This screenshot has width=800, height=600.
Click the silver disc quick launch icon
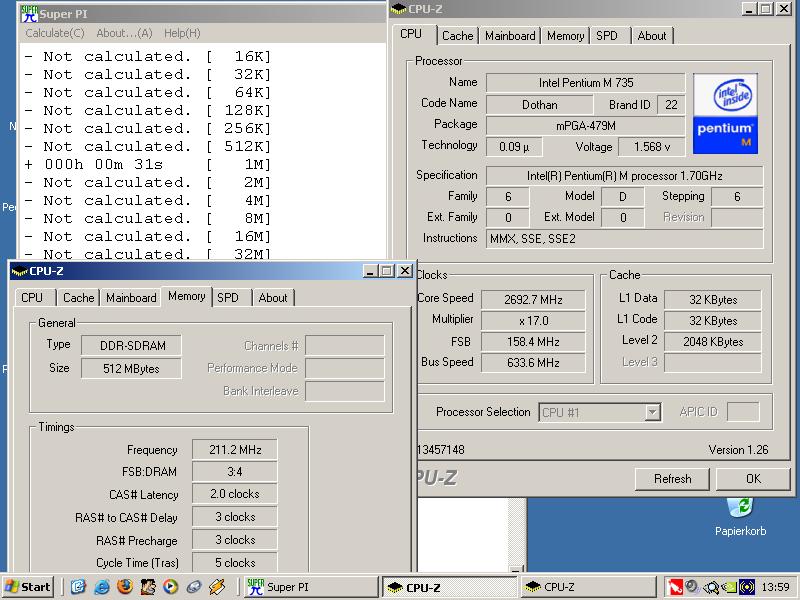pos(194,587)
